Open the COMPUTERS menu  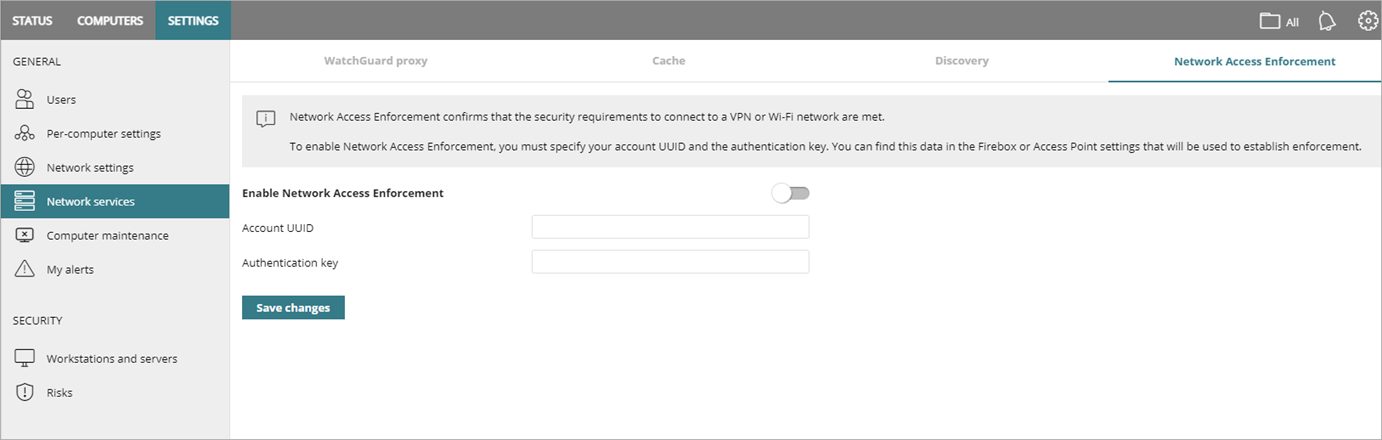(x=110, y=21)
